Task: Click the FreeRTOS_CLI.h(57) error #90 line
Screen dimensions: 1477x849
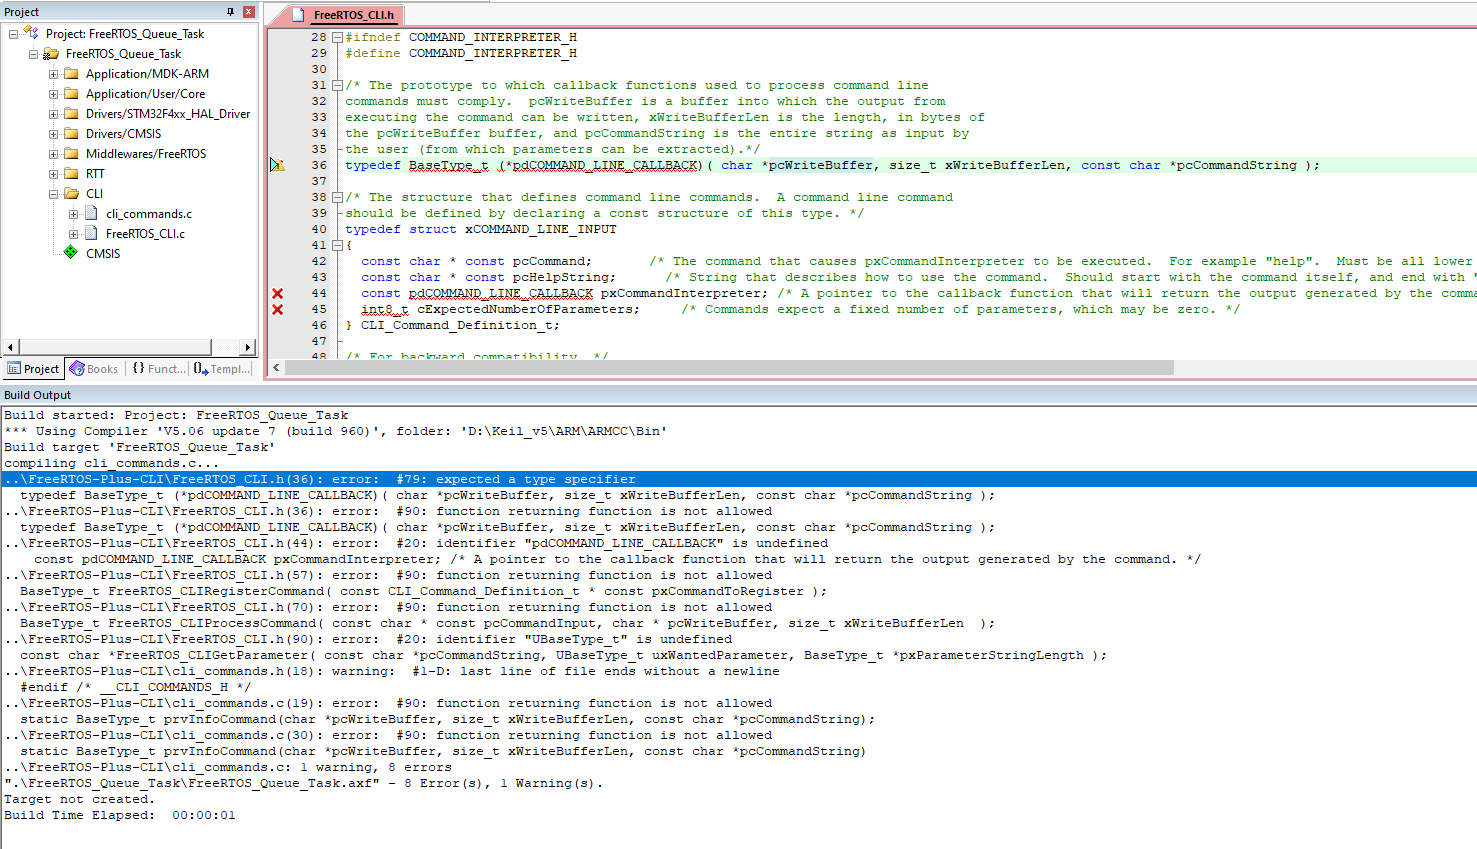Action: (x=388, y=575)
